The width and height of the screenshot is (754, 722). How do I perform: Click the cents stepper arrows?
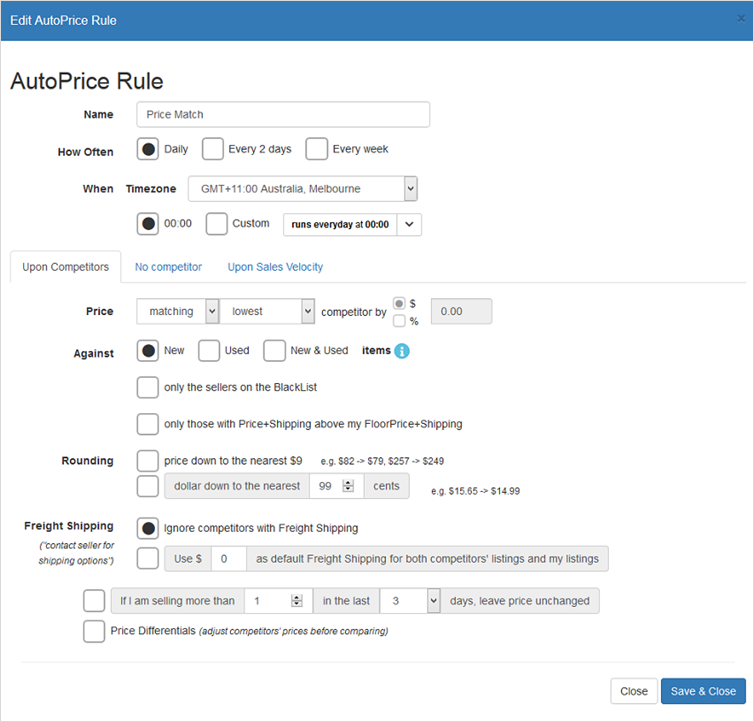(348, 487)
